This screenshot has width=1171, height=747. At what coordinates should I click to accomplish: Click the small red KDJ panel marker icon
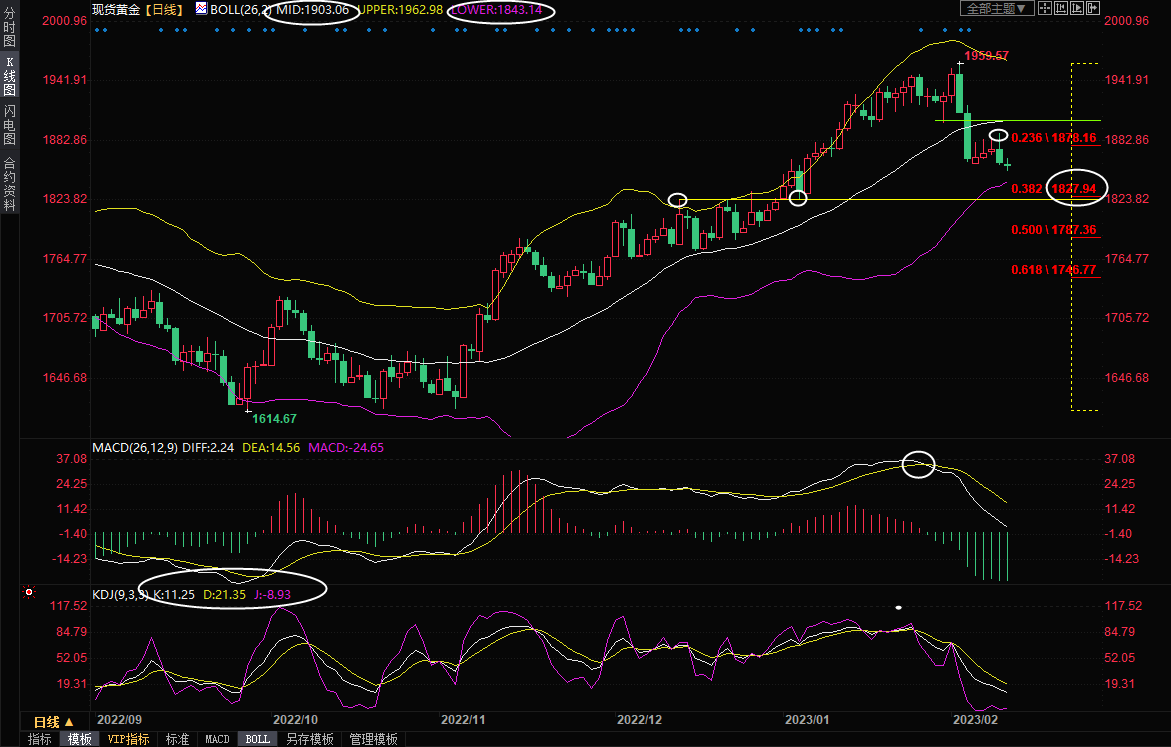(x=28, y=593)
